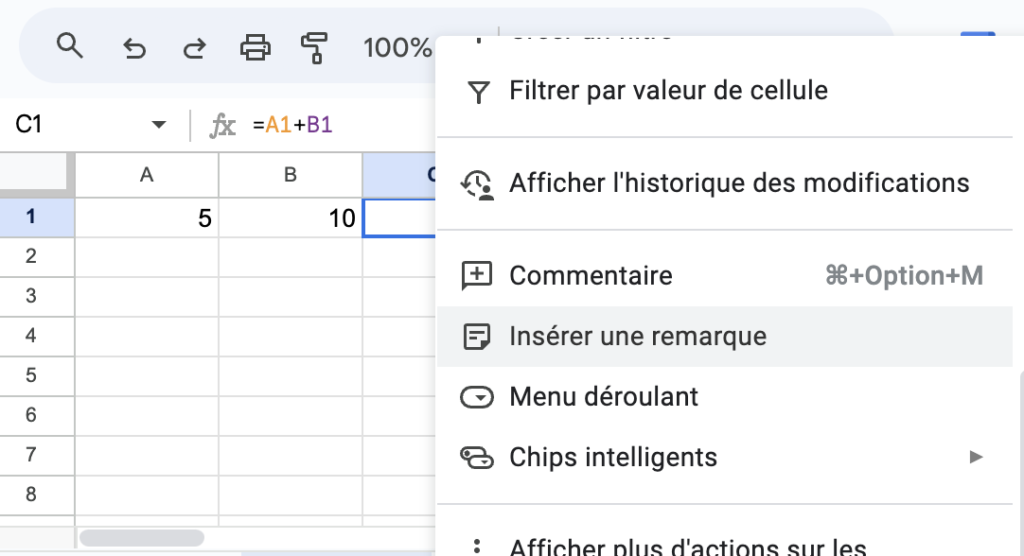This screenshot has width=1024, height=556.
Task: Open the zoom 100% dropdown
Action: 397,47
